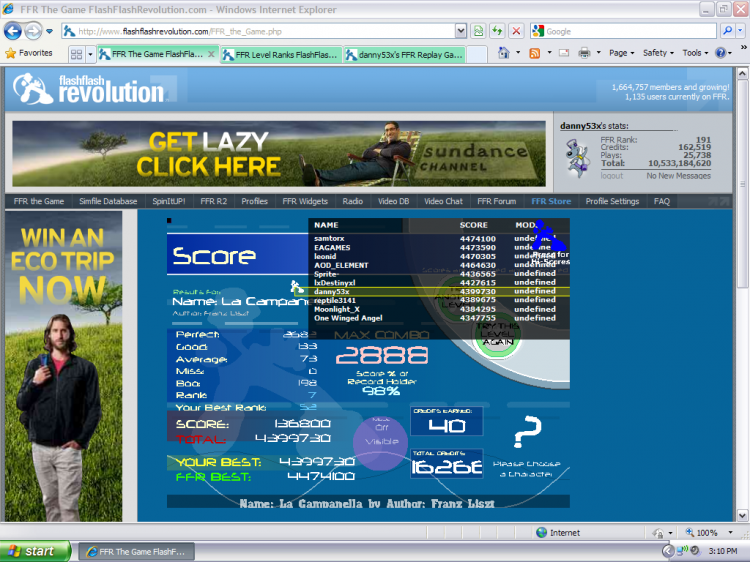
Task: Click the Help question mark icon
Action: tap(720, 53)
